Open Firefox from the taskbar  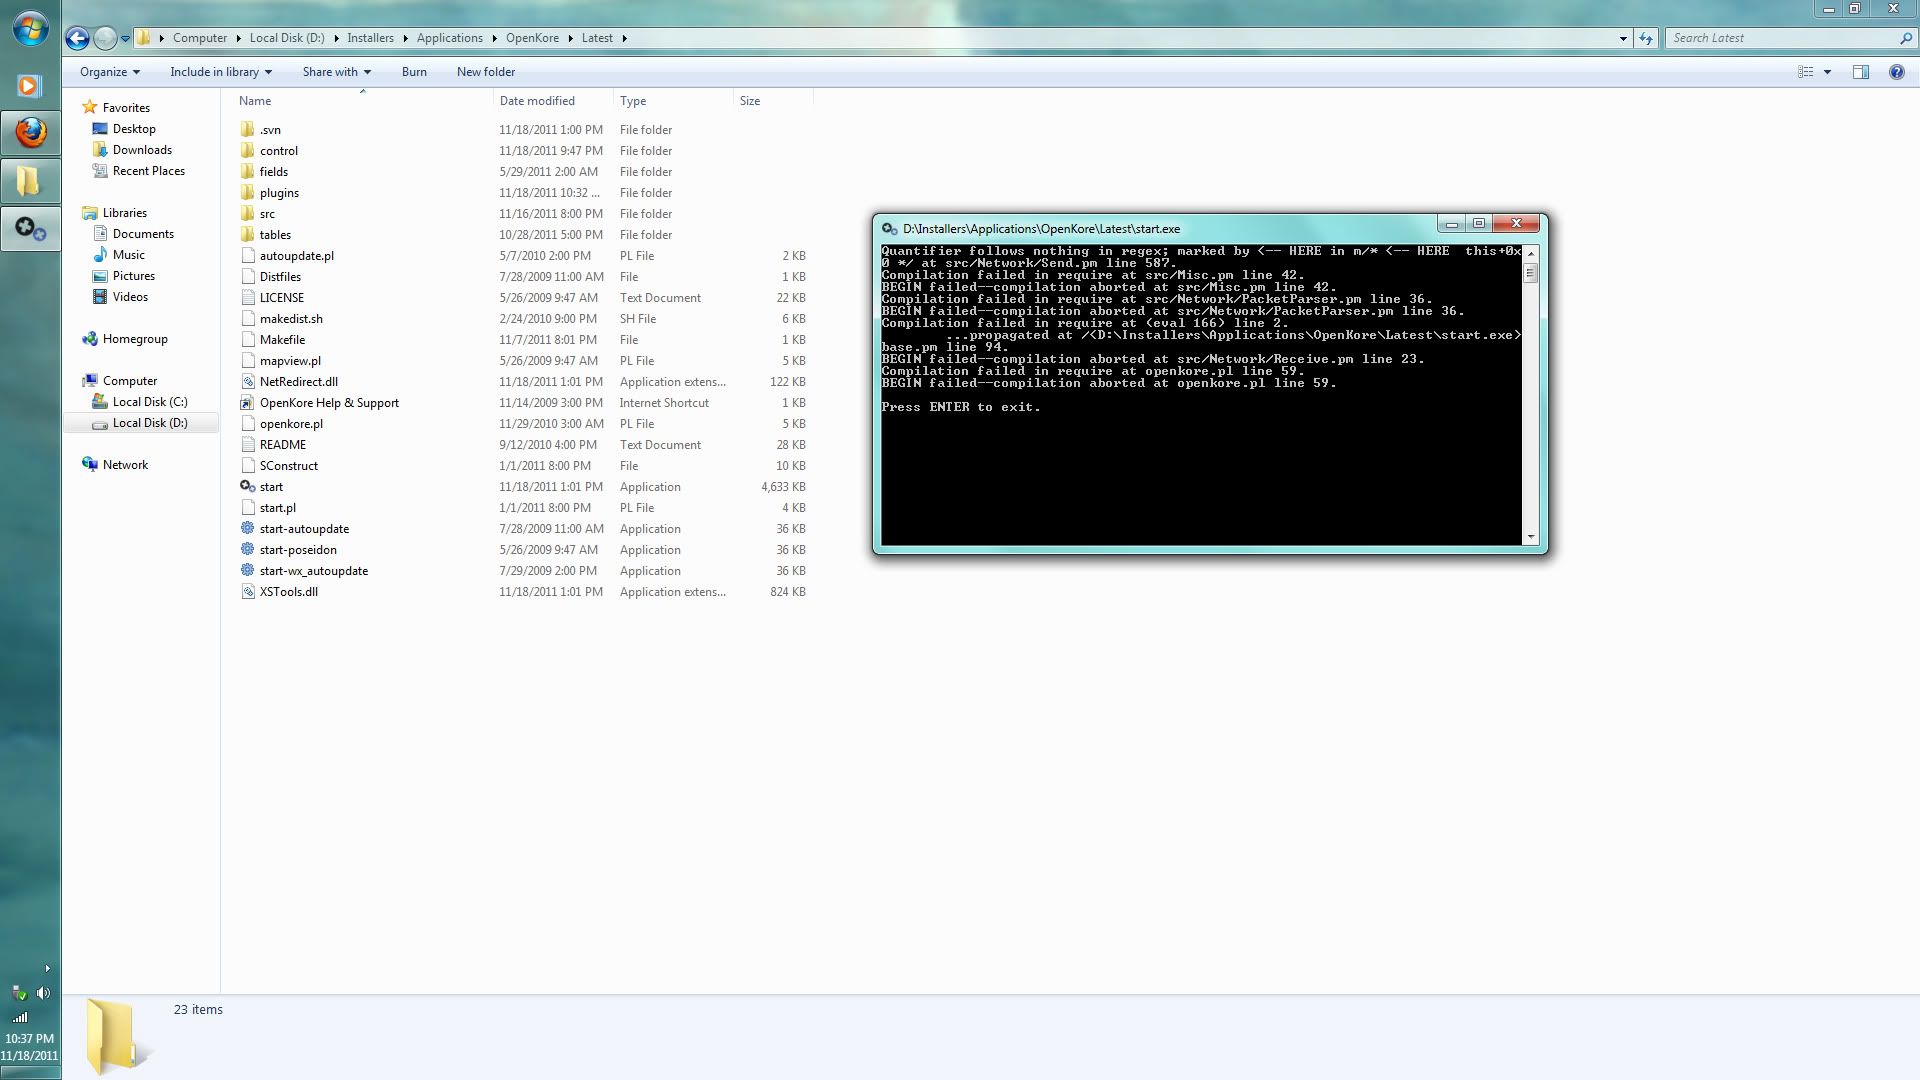pos(30,133)
